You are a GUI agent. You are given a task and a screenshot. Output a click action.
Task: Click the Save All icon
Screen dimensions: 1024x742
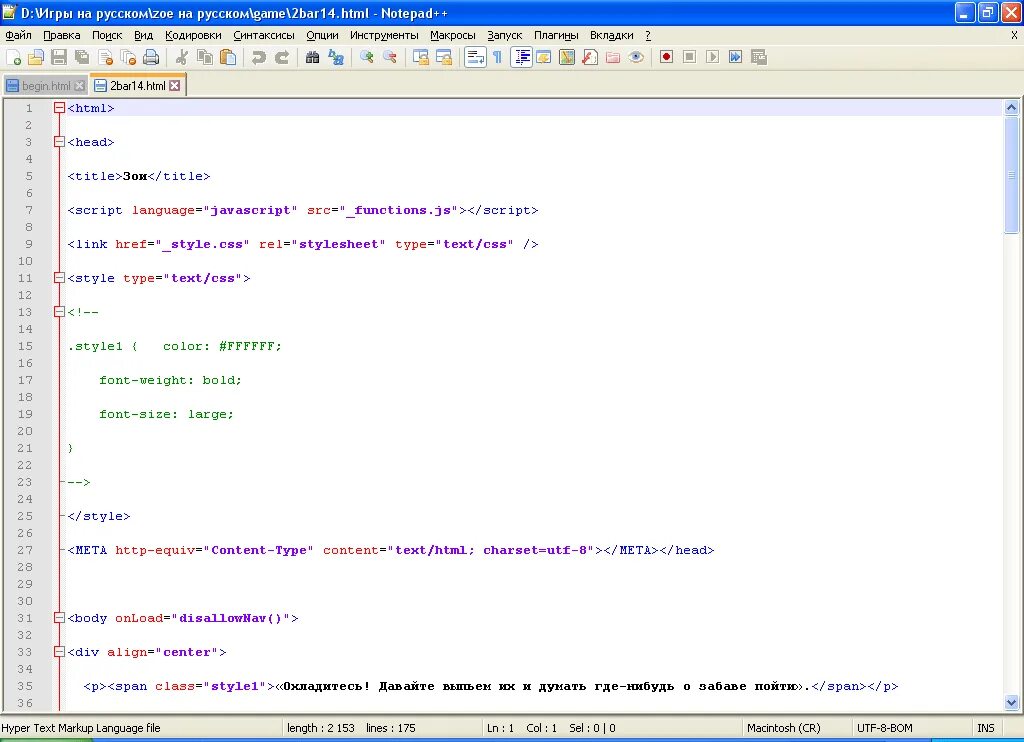point(82,57)
